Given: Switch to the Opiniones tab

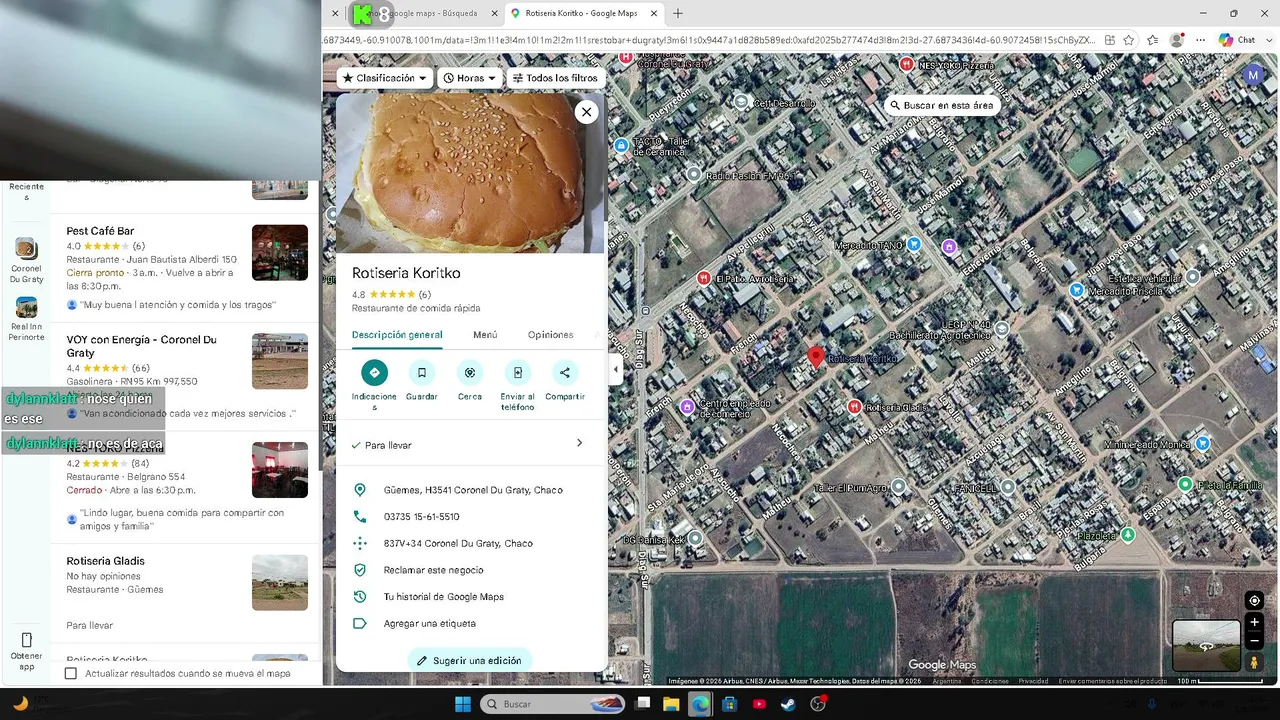Looking at the screenshot, I should click(x=550, y=335).
